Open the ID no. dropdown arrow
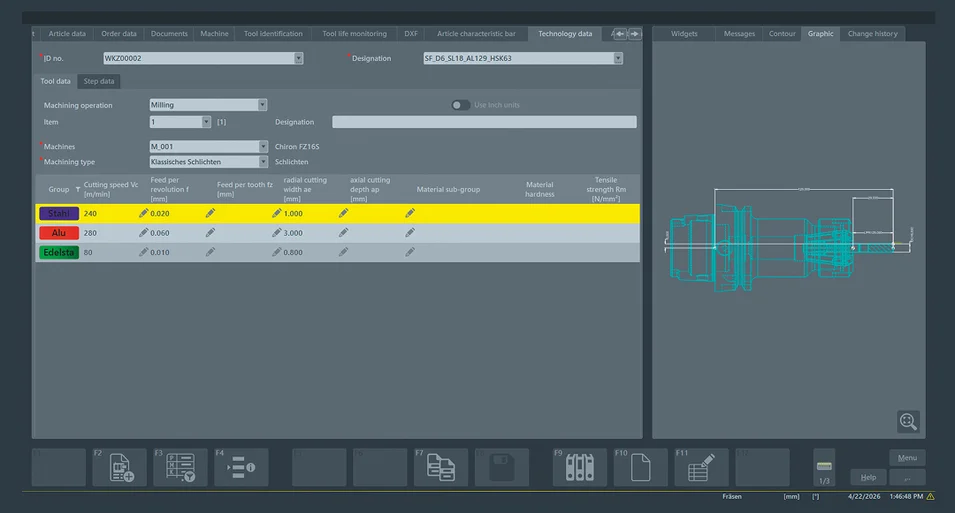The height and width of the screenshot is (513, 955). click(298, 58)
